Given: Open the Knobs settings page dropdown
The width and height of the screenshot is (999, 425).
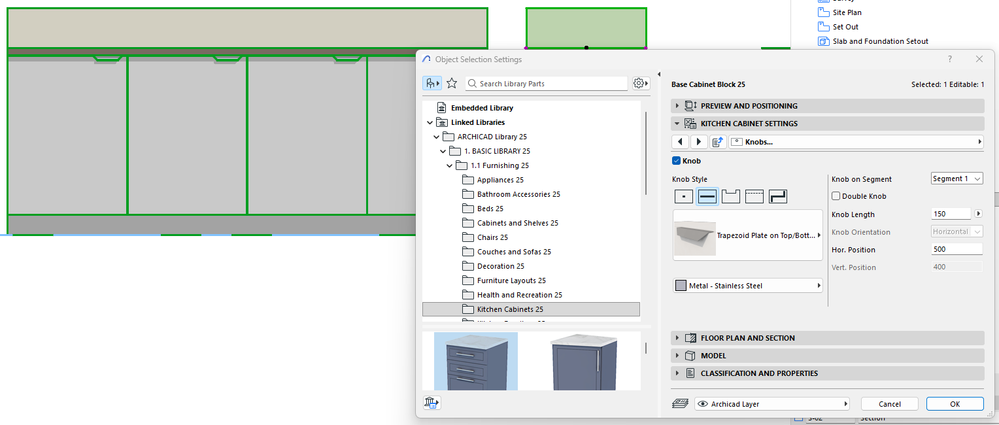Looking at the screenshot, I should pyautogui.click(x=856, y=142).
